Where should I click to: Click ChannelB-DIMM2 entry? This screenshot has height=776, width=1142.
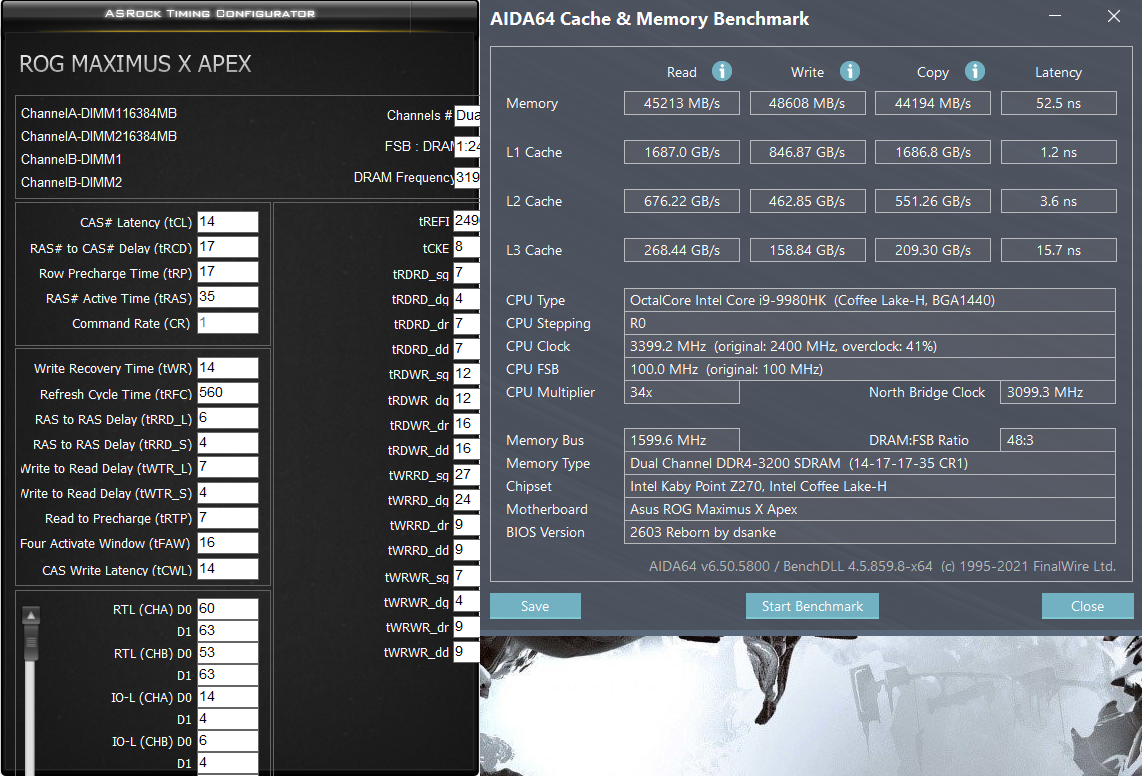[x=71, y=182]
